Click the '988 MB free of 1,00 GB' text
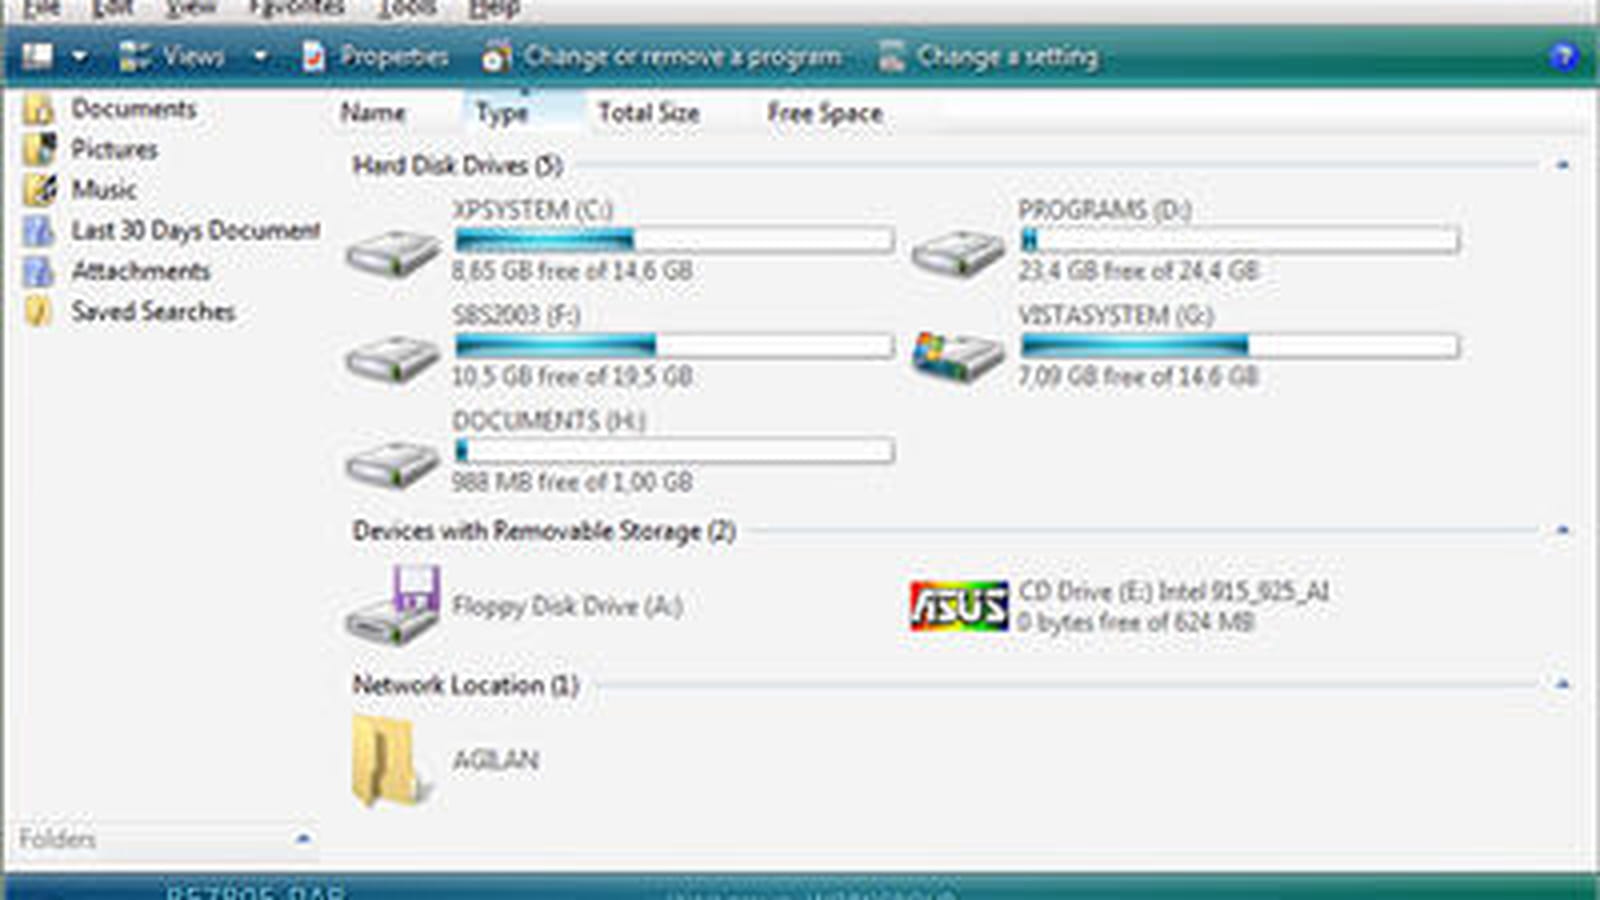This screenshot has height=900, width=1600. click(572, 481)
